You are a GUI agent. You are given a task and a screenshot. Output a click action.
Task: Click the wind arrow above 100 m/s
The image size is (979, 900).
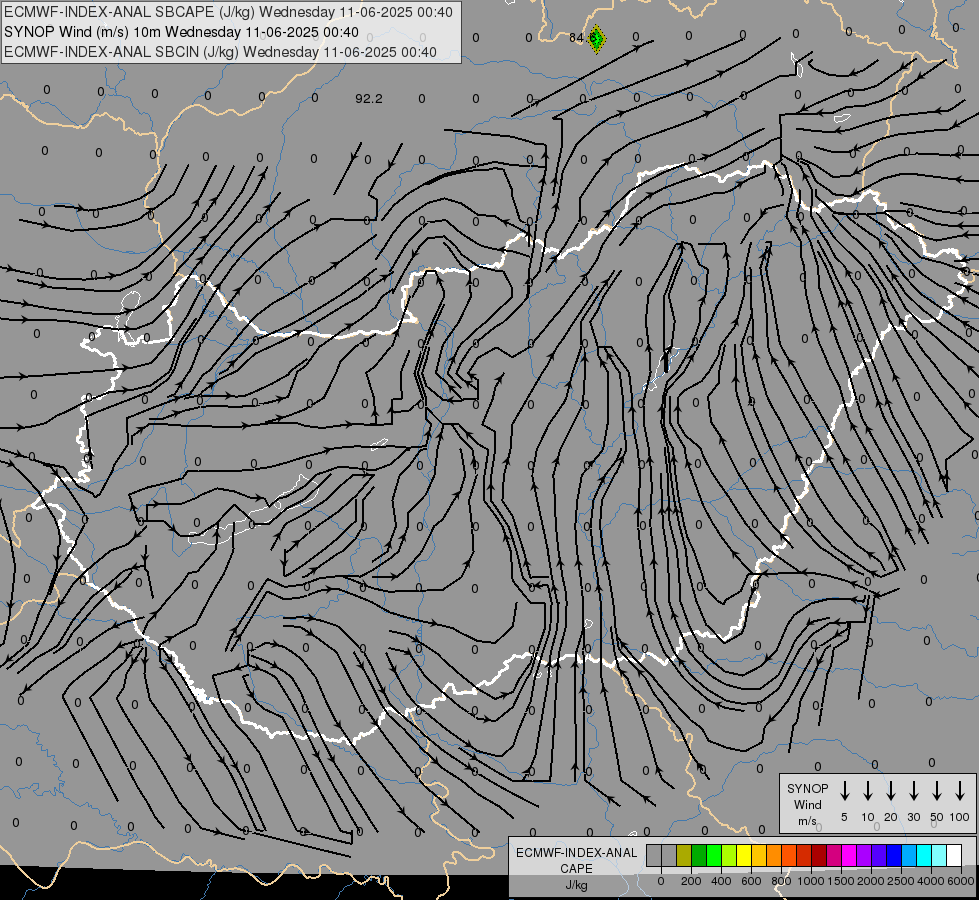coord(960,791)
